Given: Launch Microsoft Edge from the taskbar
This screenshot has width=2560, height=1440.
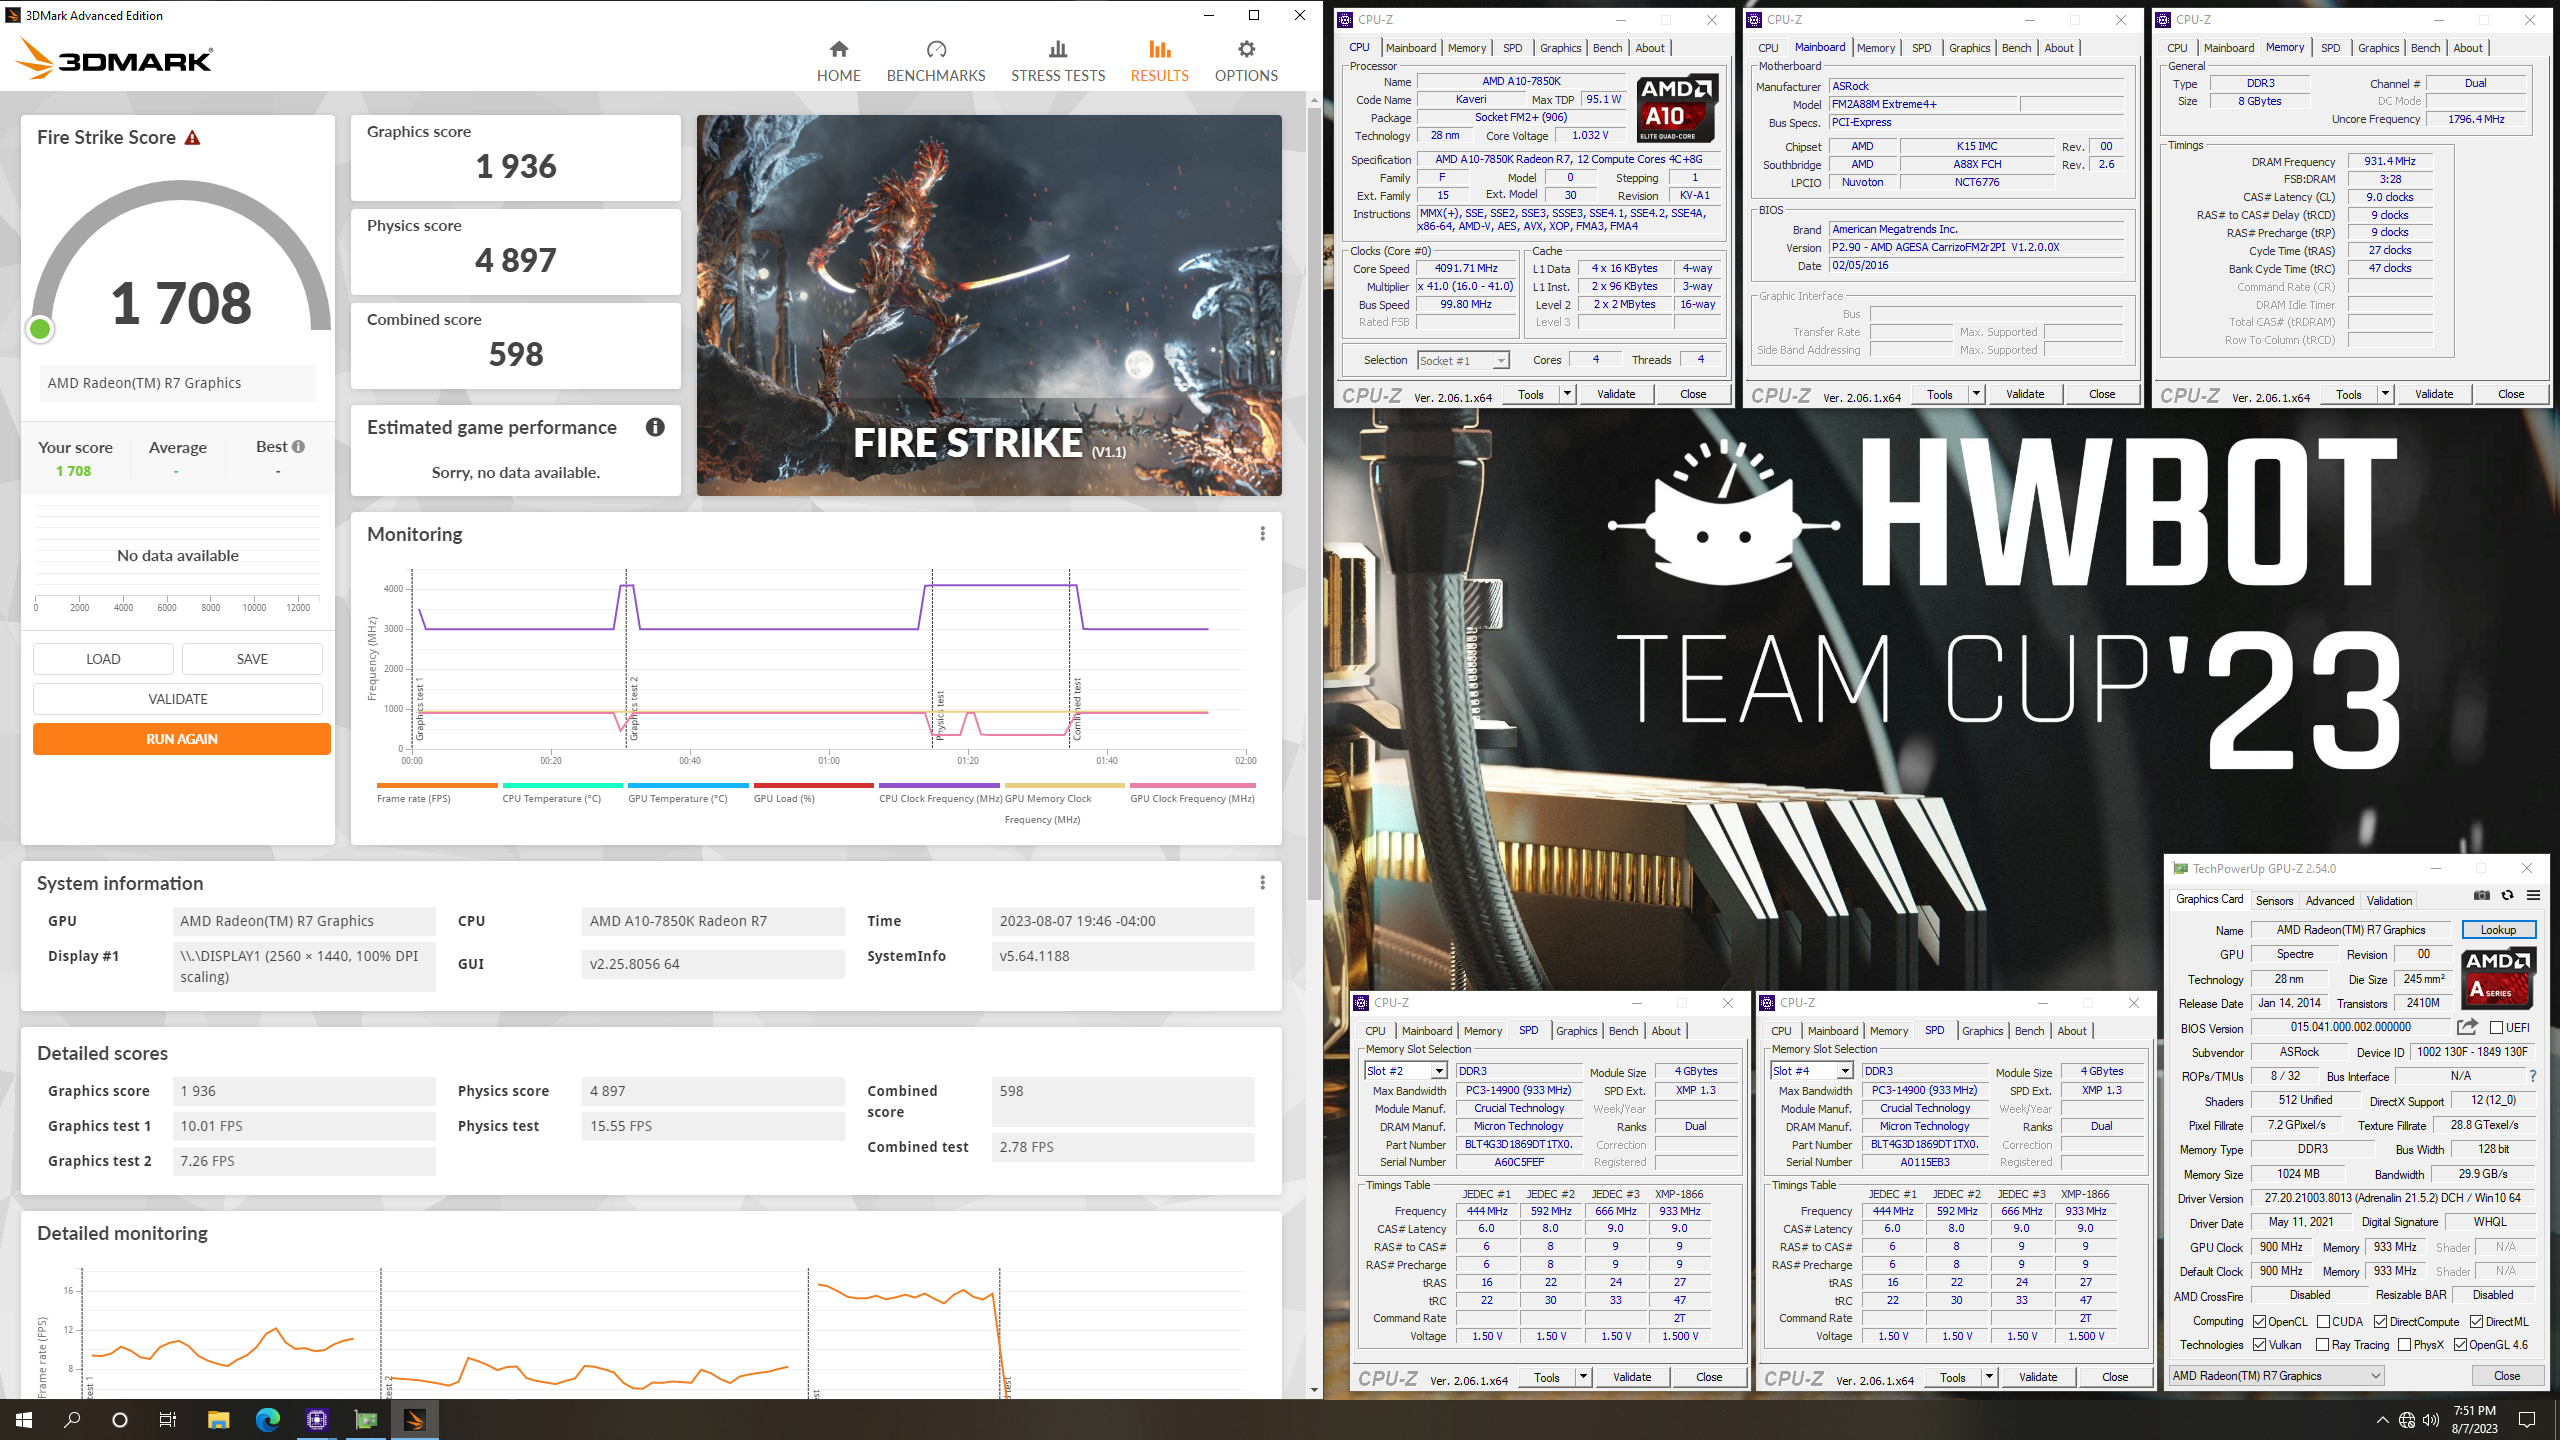Looking at the screenshot, I should (267, 1419).
